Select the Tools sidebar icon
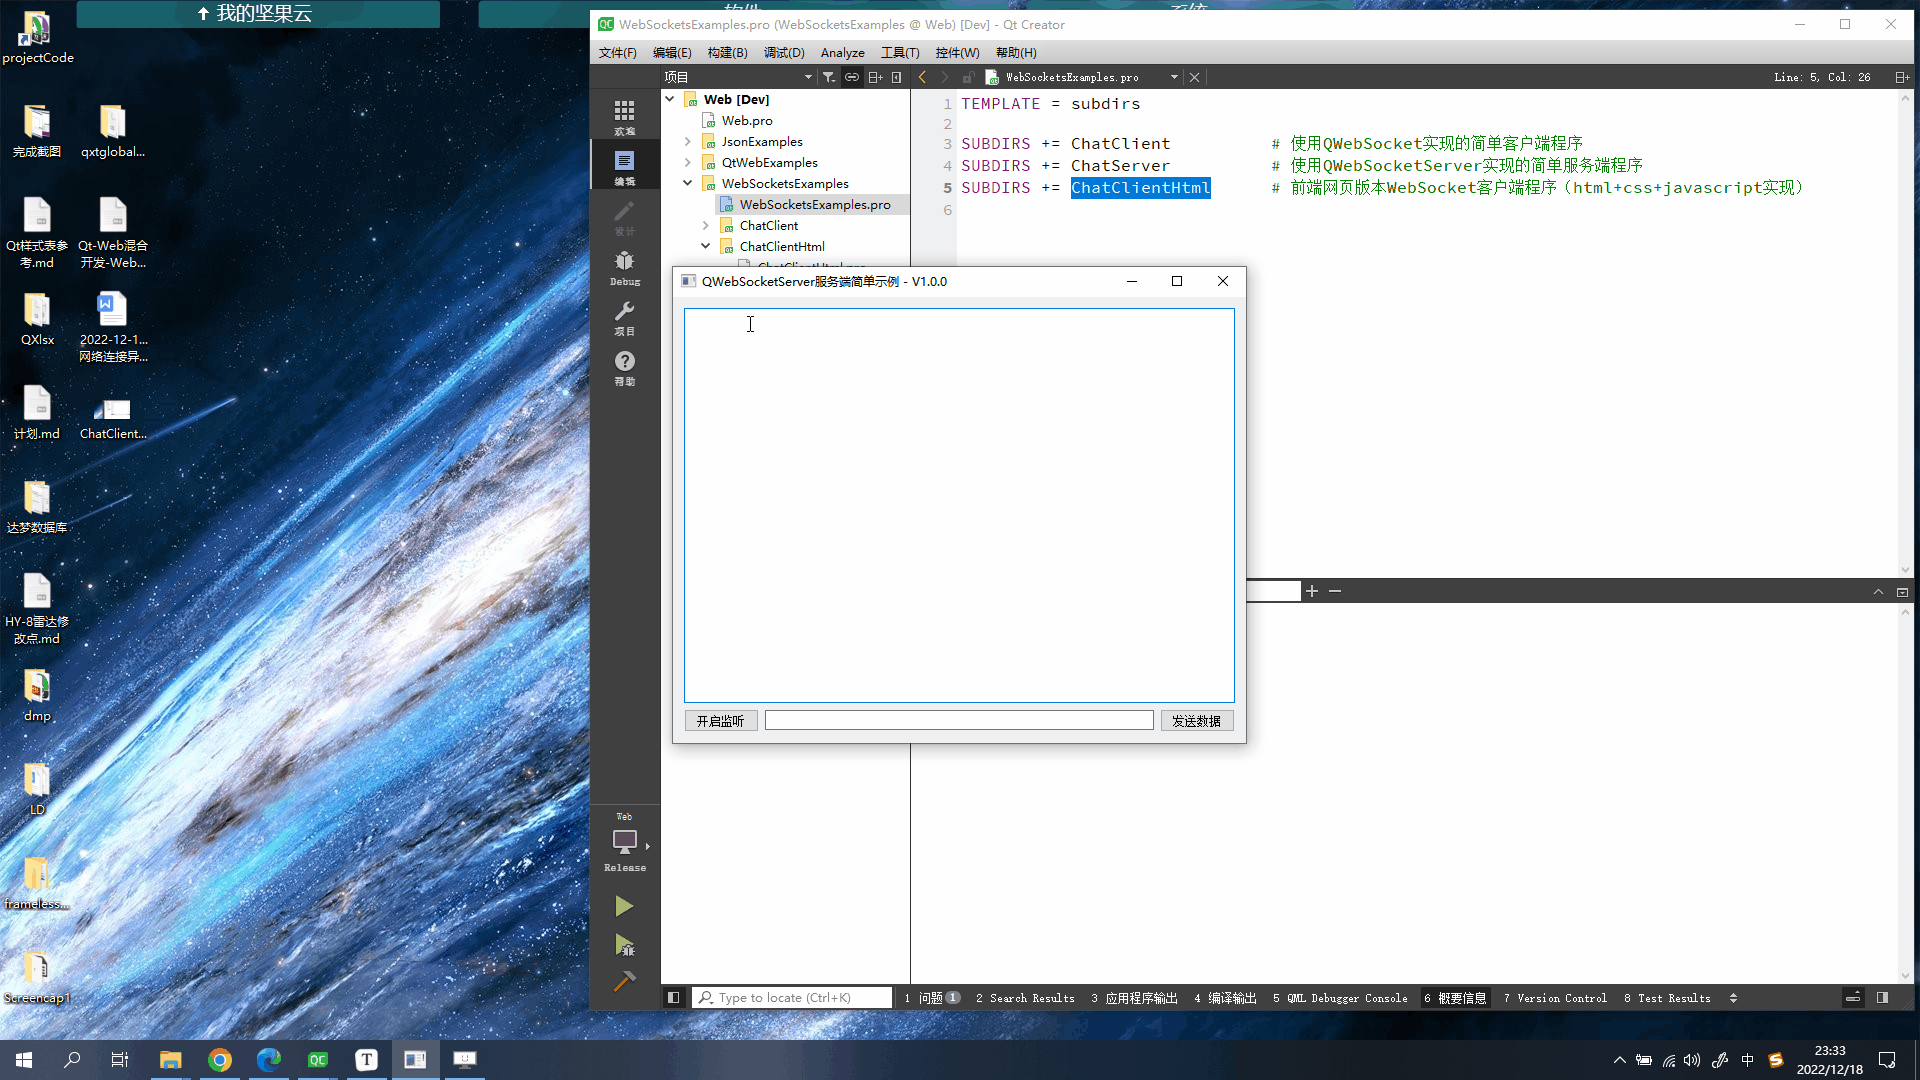 point(624,318)
